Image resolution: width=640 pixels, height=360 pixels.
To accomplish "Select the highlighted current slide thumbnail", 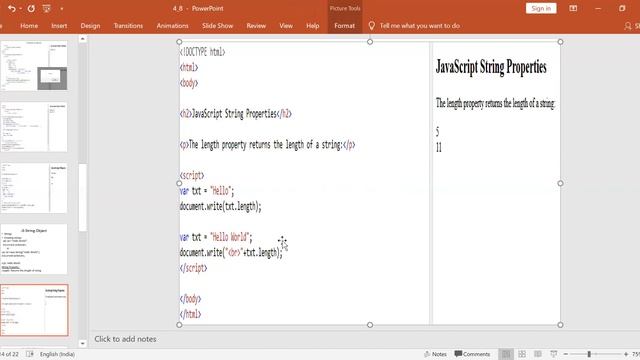I will pos(34,310).
